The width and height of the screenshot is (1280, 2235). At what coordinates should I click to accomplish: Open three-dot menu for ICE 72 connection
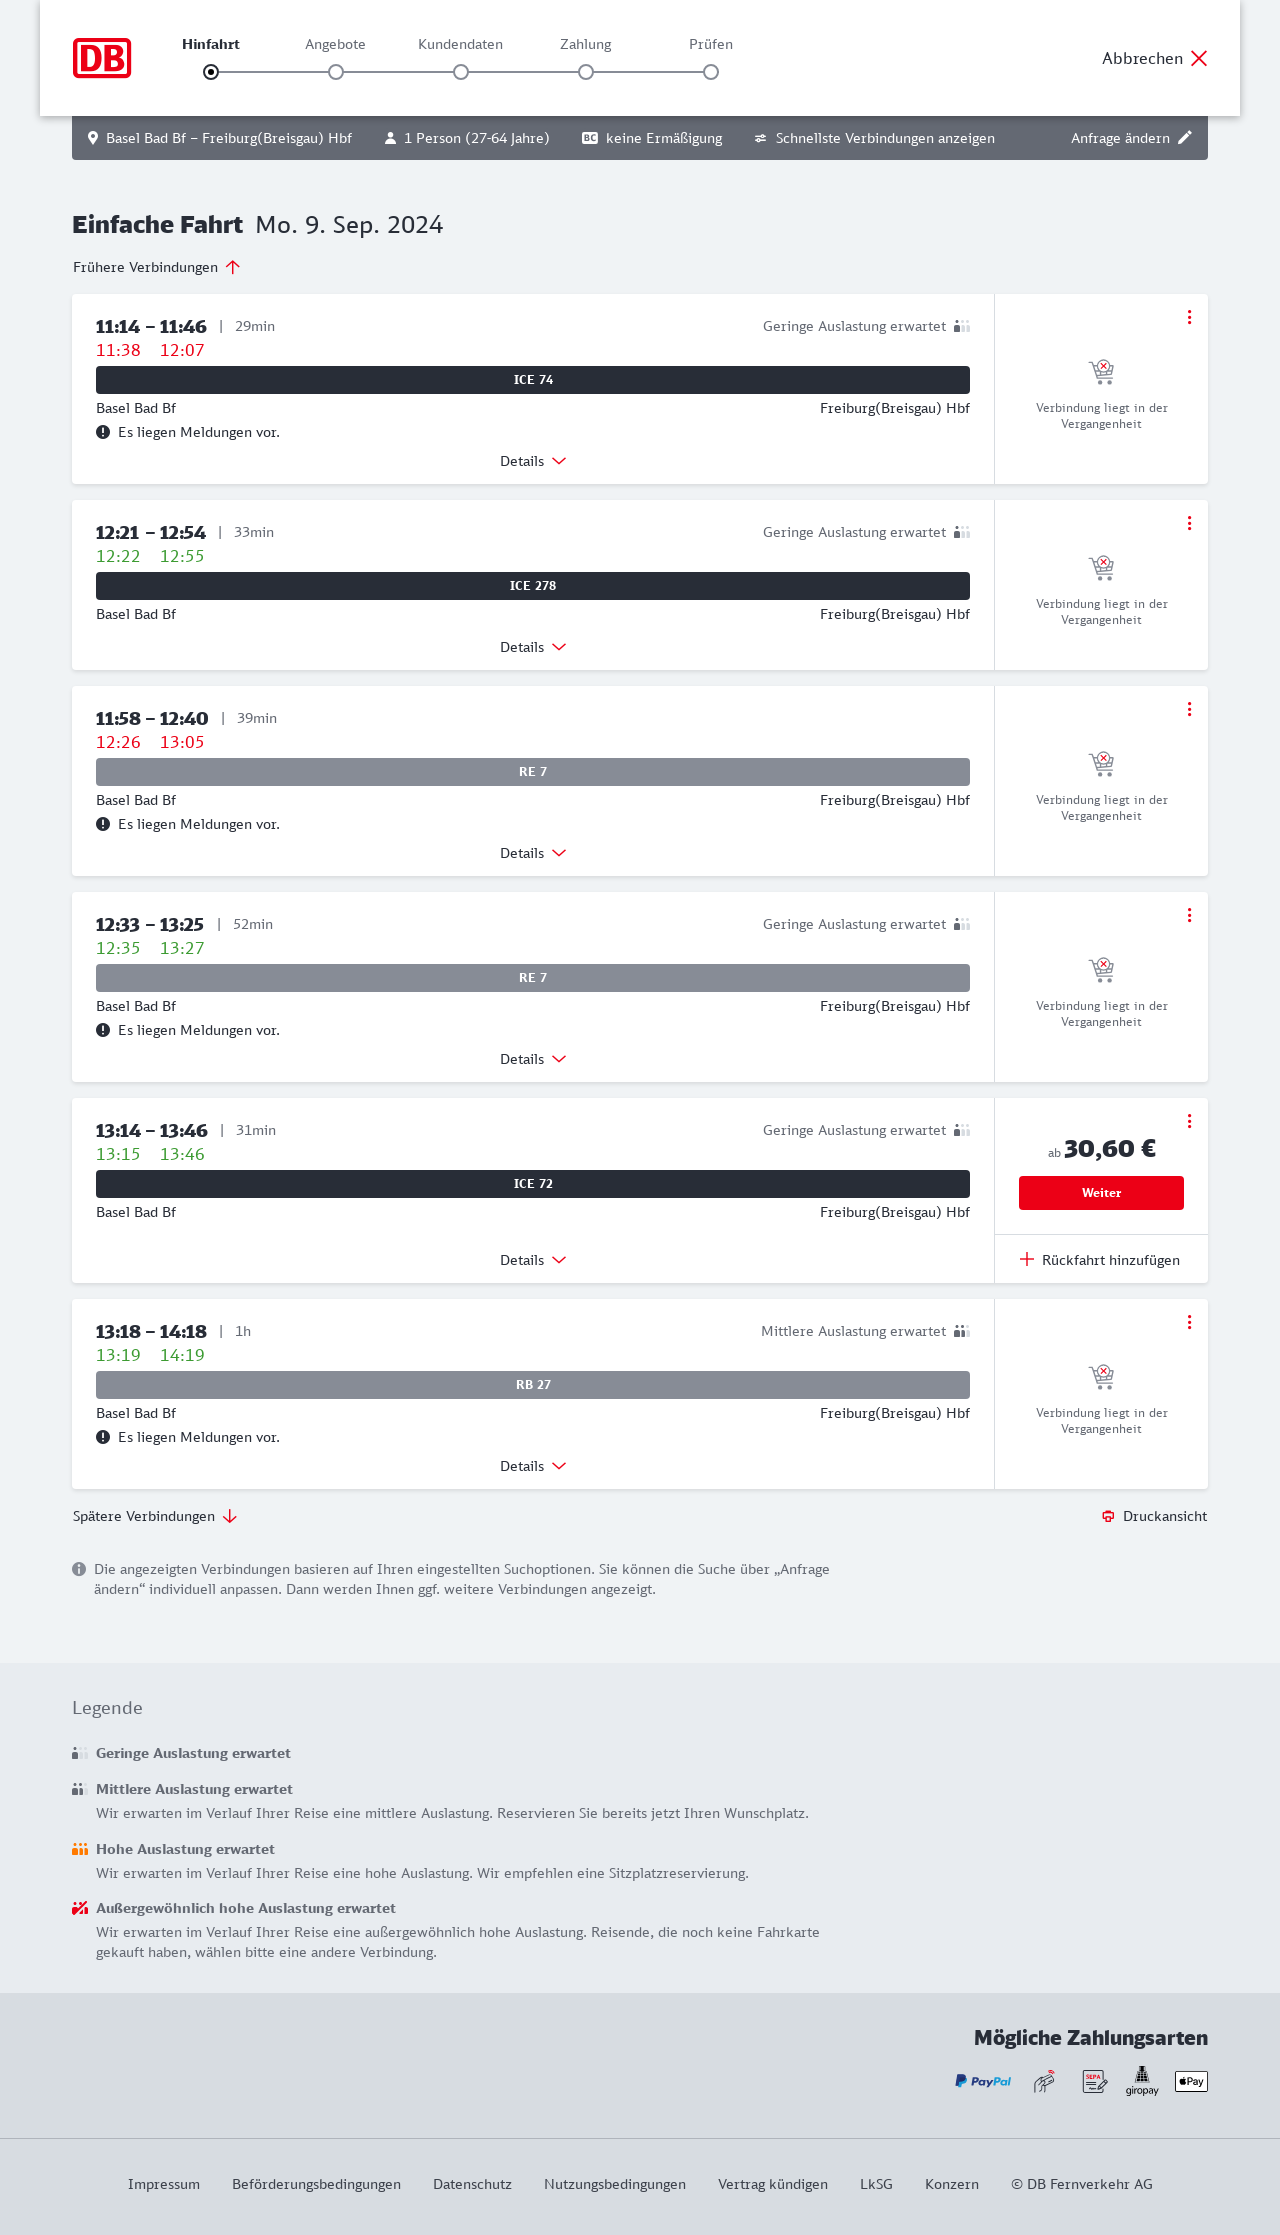1189,1121
